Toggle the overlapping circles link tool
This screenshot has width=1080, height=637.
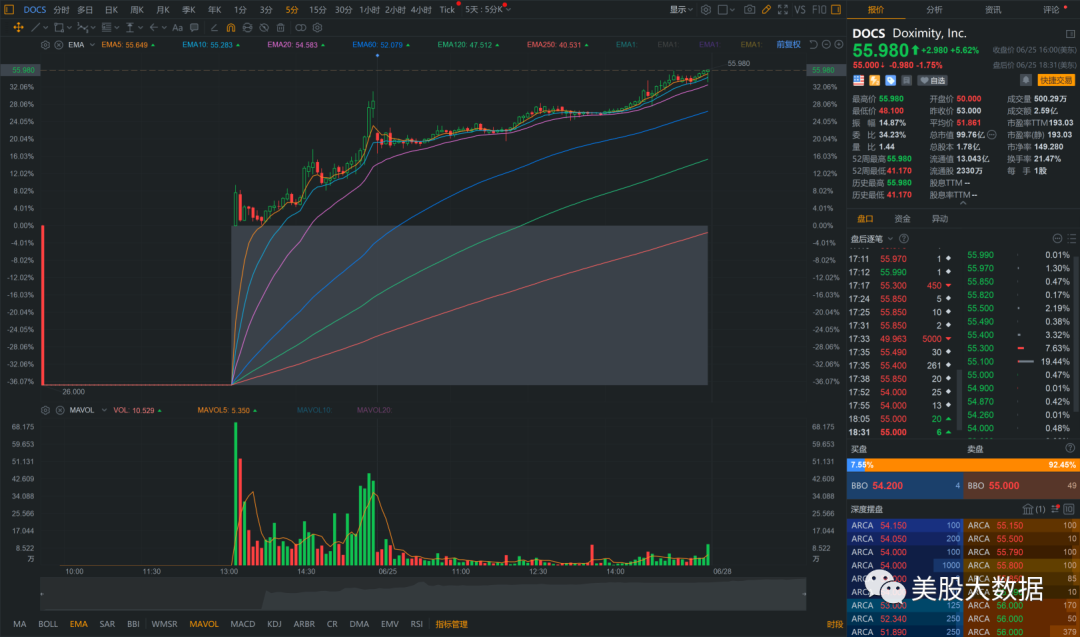[300, 28]
